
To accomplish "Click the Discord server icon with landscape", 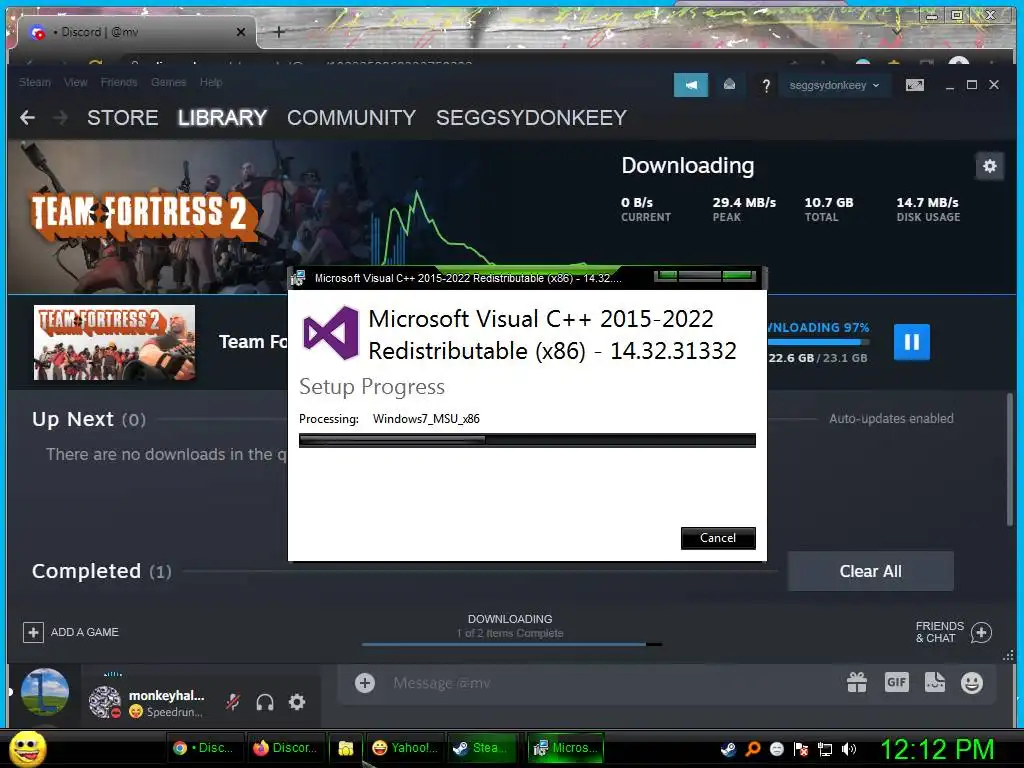I will tap(45, 692).
